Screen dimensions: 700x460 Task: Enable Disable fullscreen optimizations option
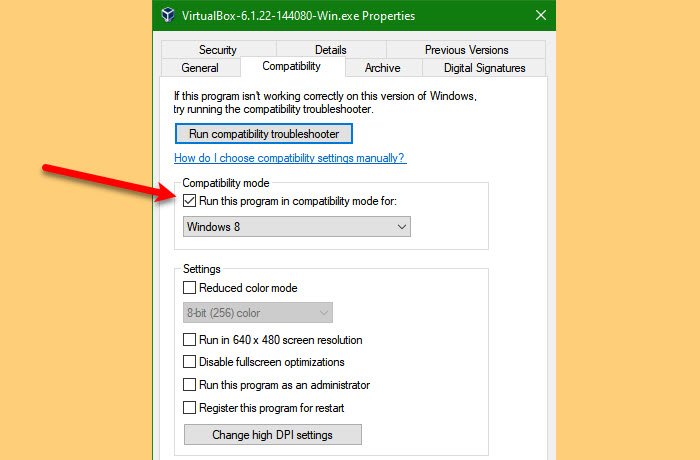pyautogui.click(x=189, y=362)
